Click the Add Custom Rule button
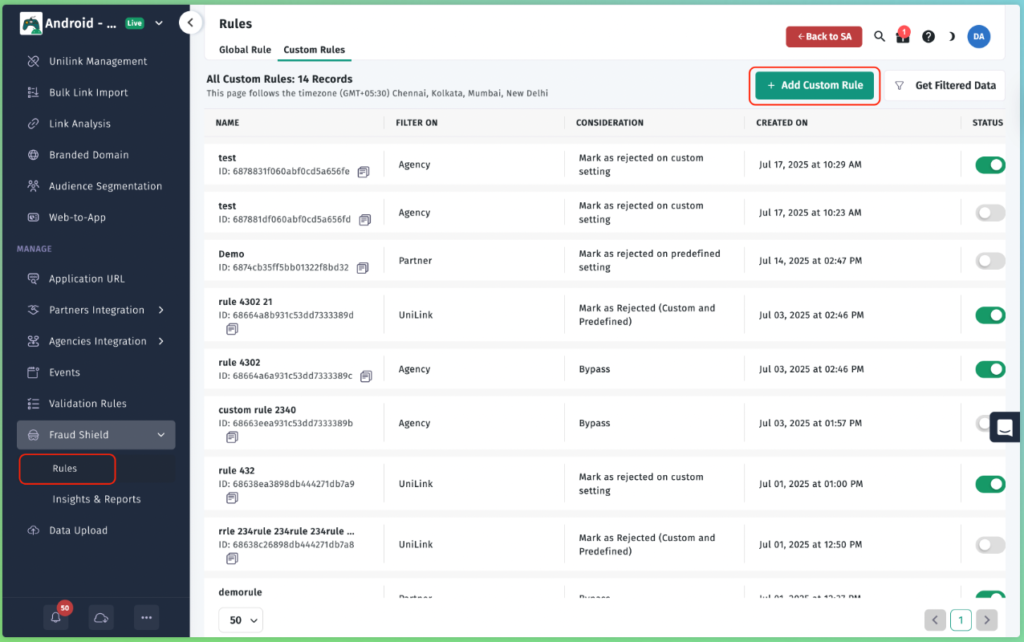The image size is (1024, 642). pyautogui.click(x=814, y=87)
